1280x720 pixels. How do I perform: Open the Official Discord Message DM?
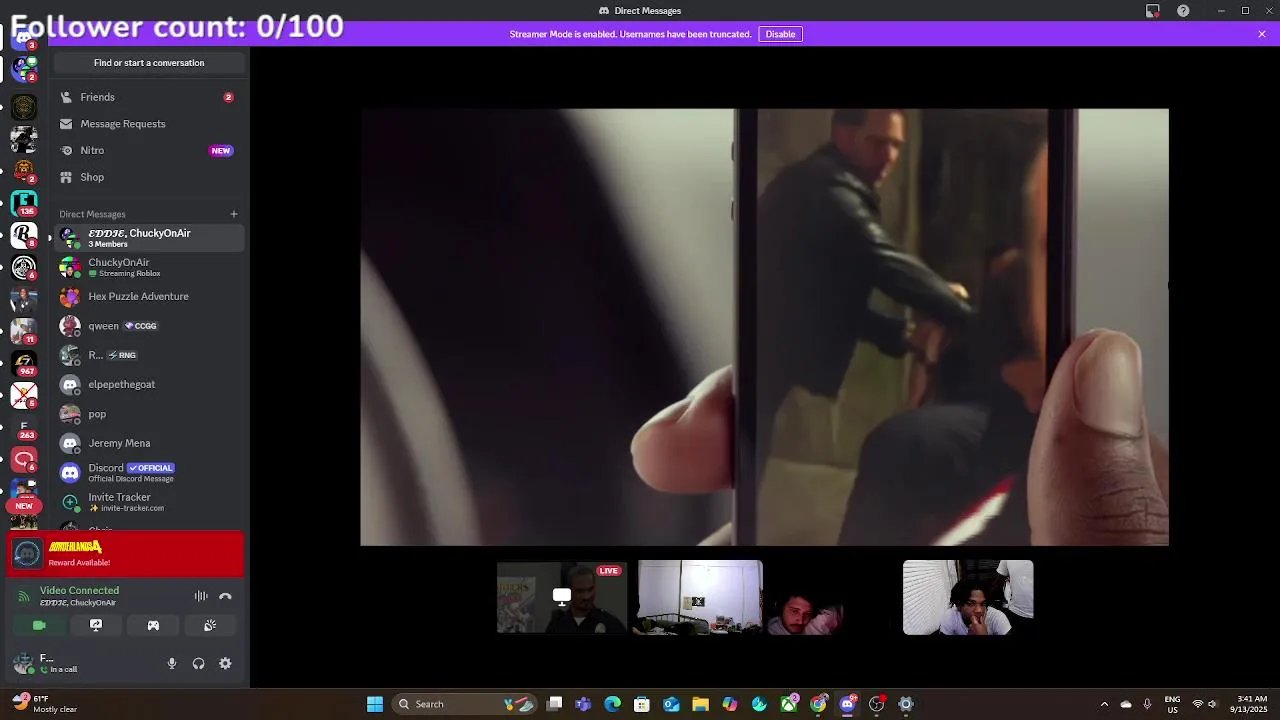(149, 472)
